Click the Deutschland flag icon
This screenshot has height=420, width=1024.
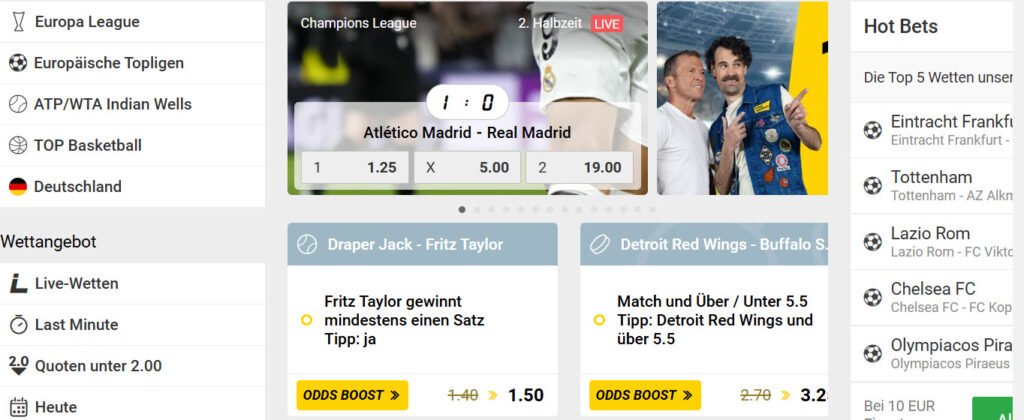18,186
